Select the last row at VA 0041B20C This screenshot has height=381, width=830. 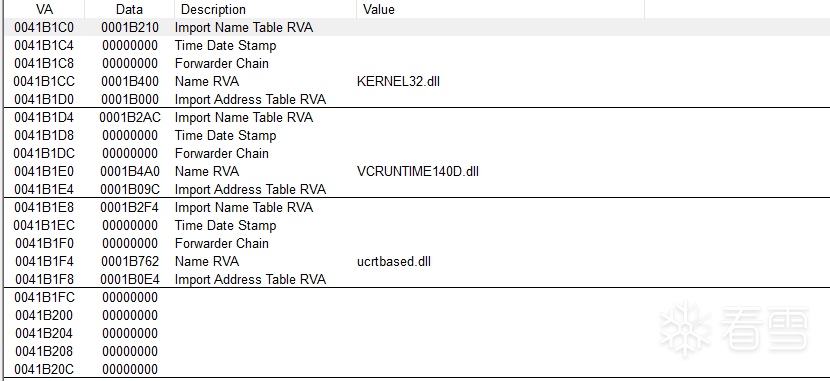tap(417, 369)
